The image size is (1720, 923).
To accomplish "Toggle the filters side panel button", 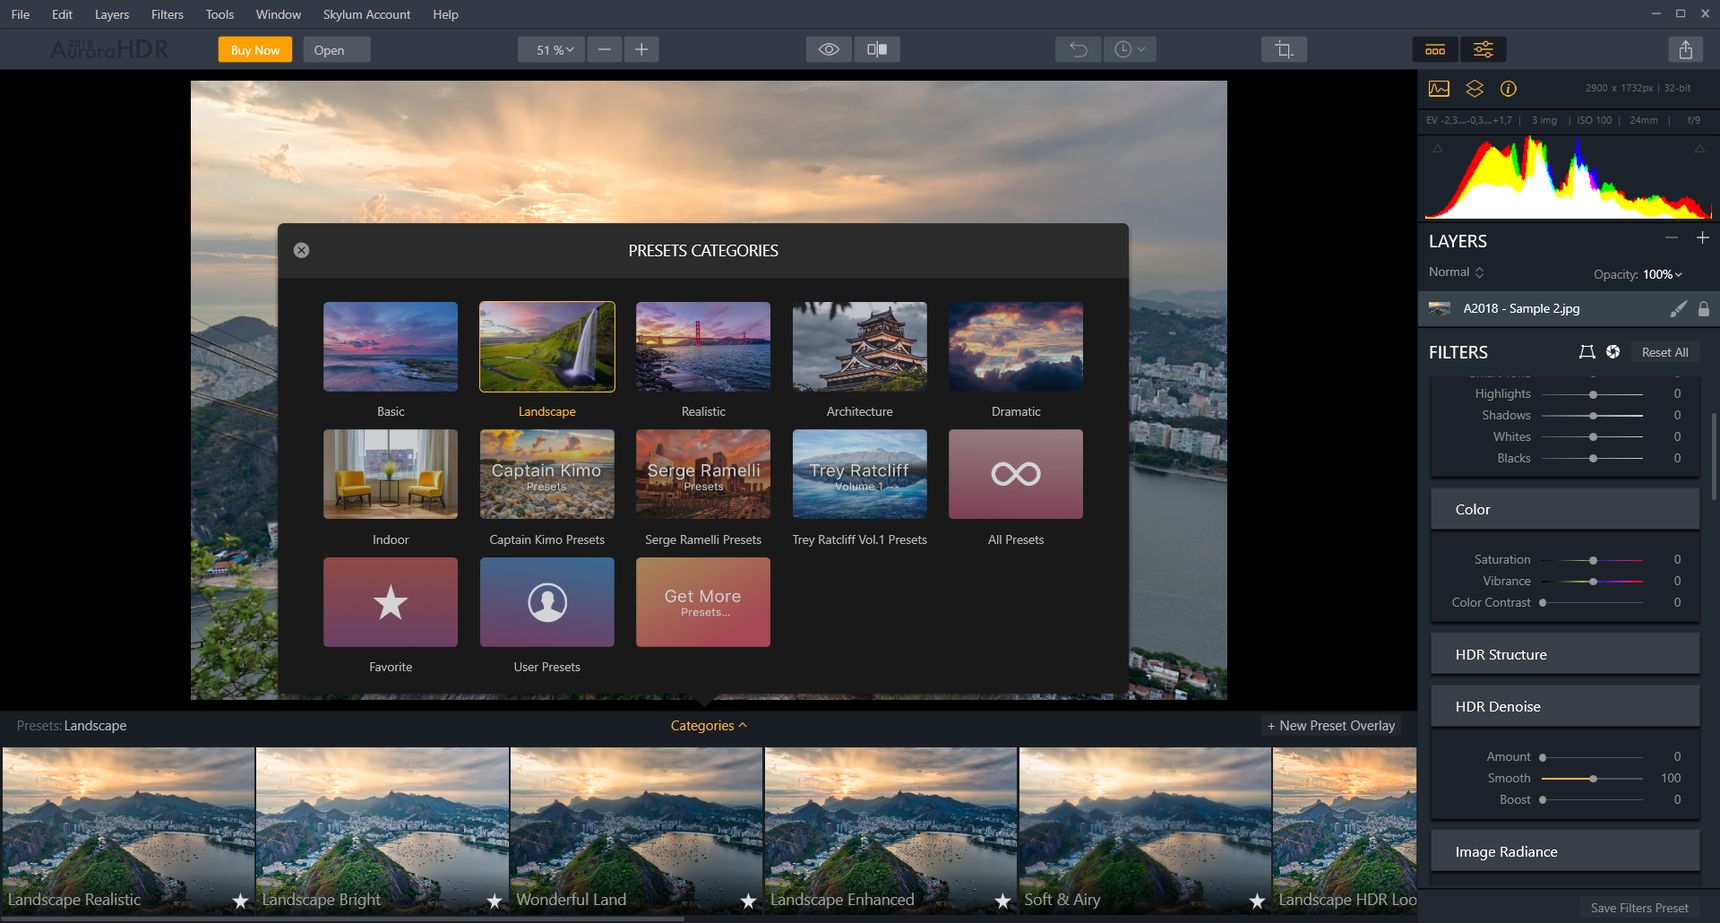I will [x=1483, y=49].
